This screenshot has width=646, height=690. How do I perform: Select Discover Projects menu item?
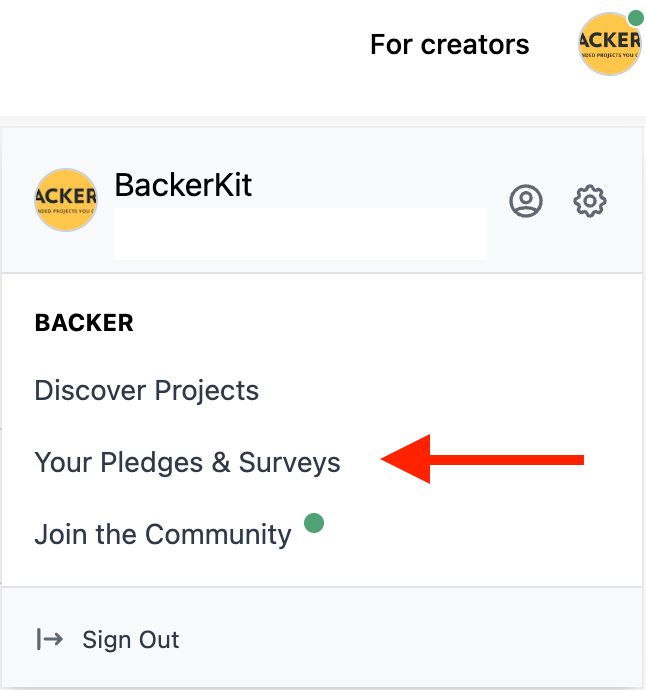tap(147, 390)
